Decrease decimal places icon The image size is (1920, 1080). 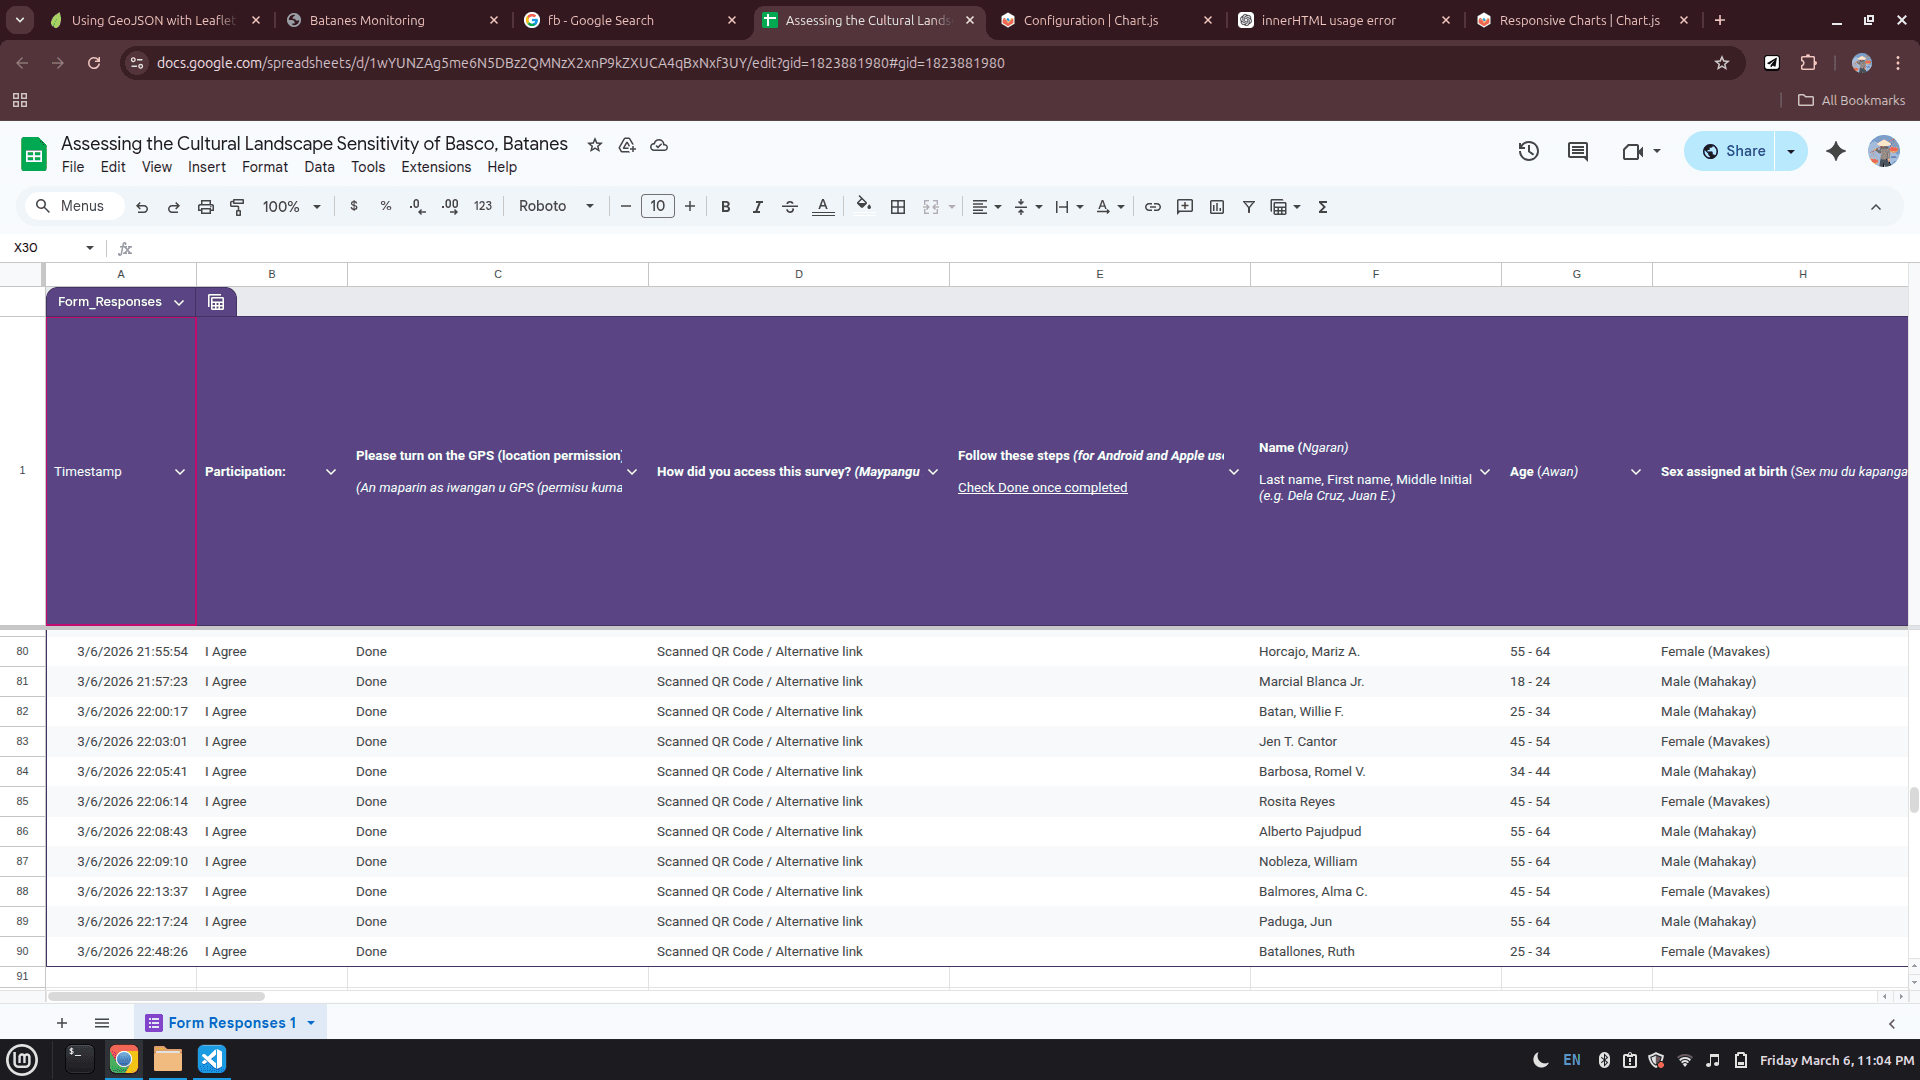[x=418, y=206]
